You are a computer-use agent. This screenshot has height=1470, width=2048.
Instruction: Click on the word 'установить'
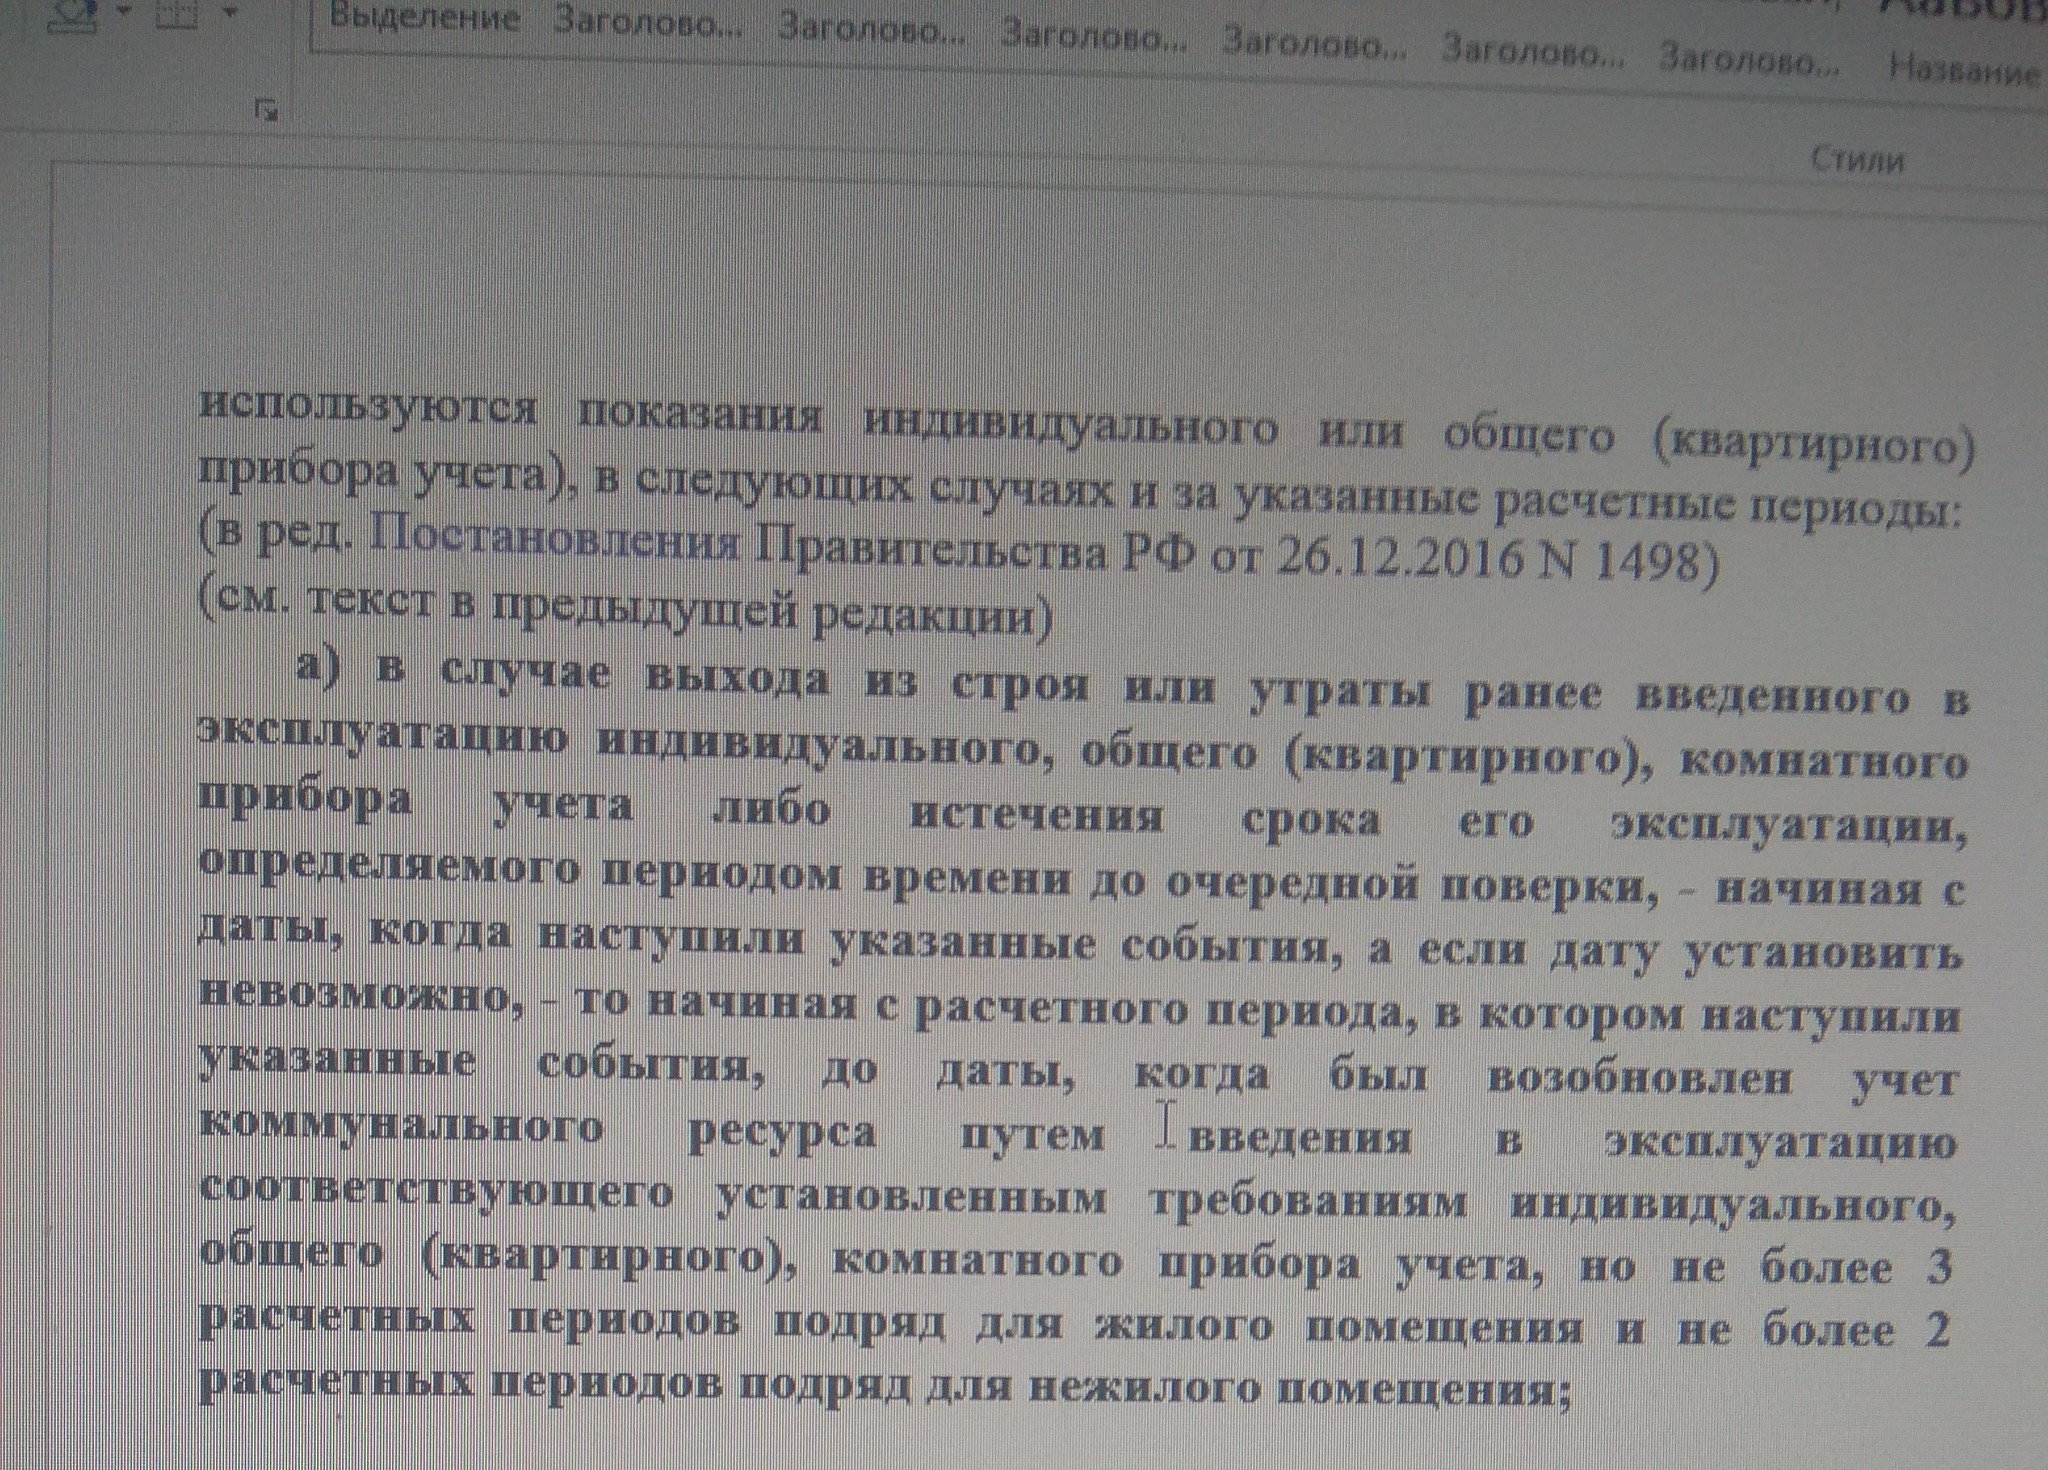coord(1823,954)
